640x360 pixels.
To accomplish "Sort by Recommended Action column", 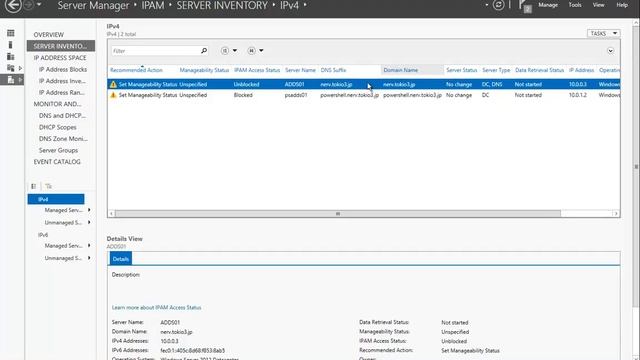I will coord(136,70).
